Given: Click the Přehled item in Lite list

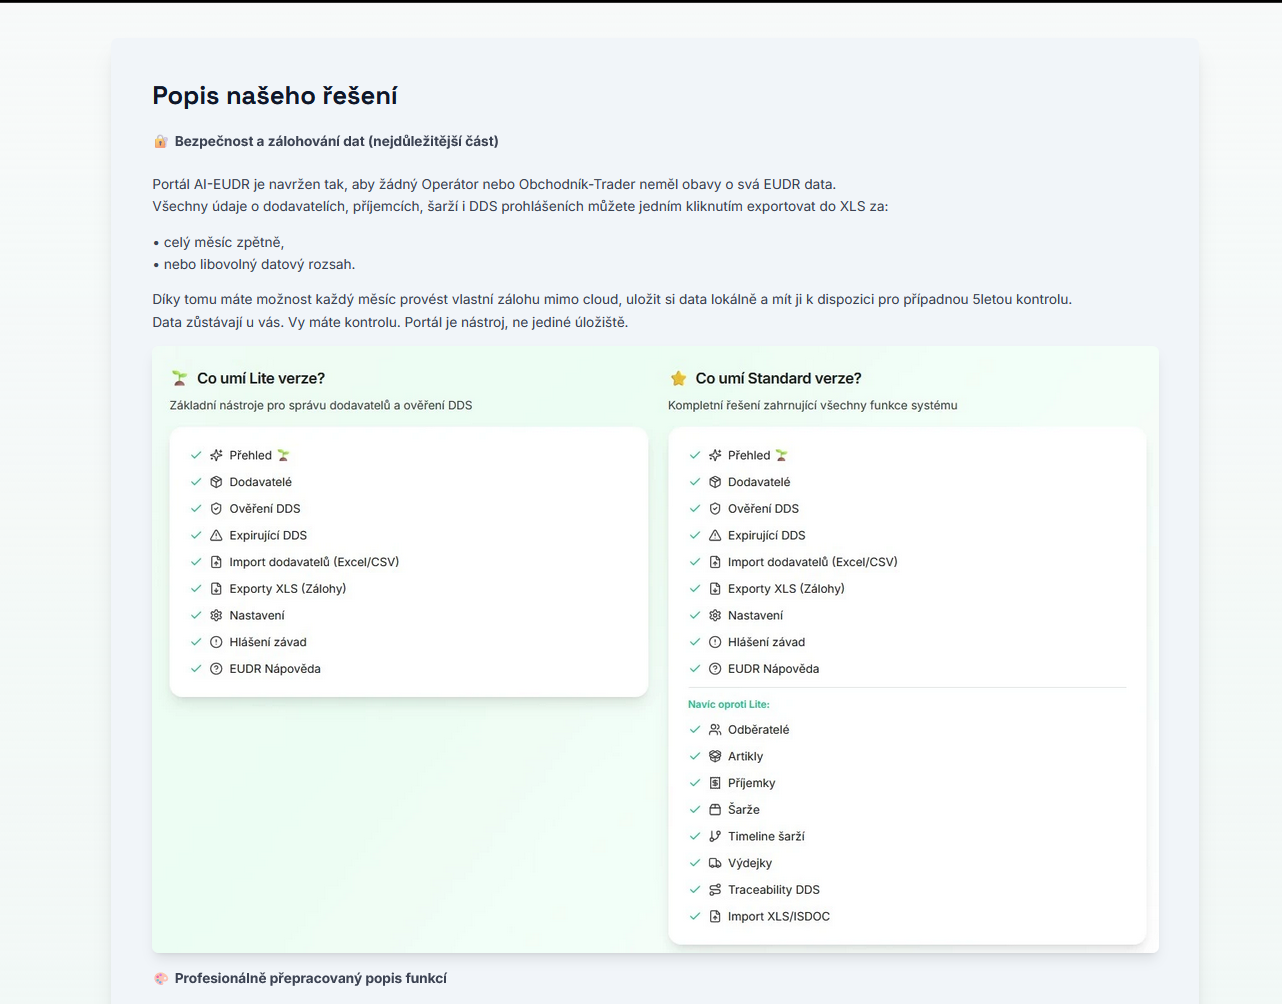Looking at the screenshot, I should coord(250,455).
